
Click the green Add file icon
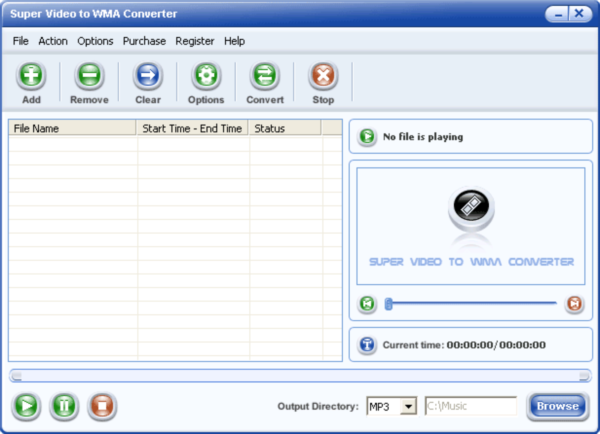[x=31, y=75]
